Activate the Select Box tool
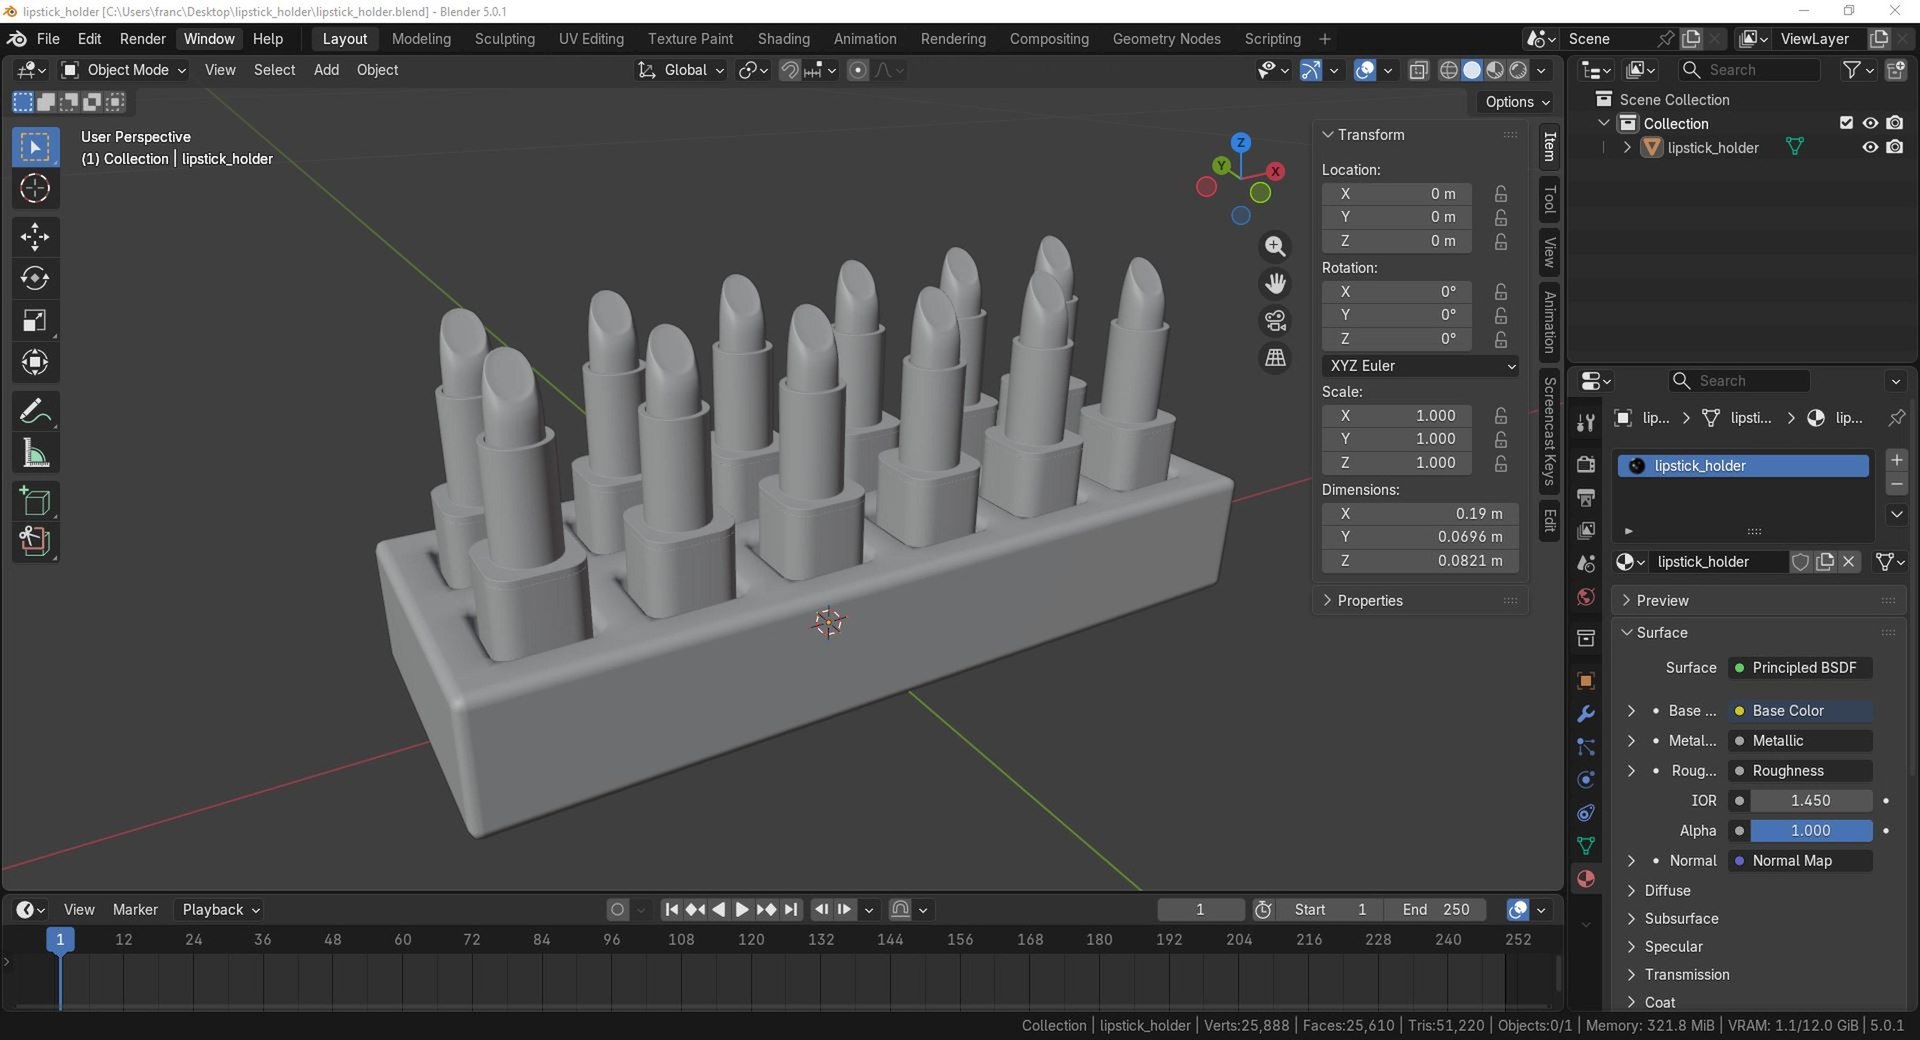Screen dimensions: 1920x1040 tap(35, 147)
